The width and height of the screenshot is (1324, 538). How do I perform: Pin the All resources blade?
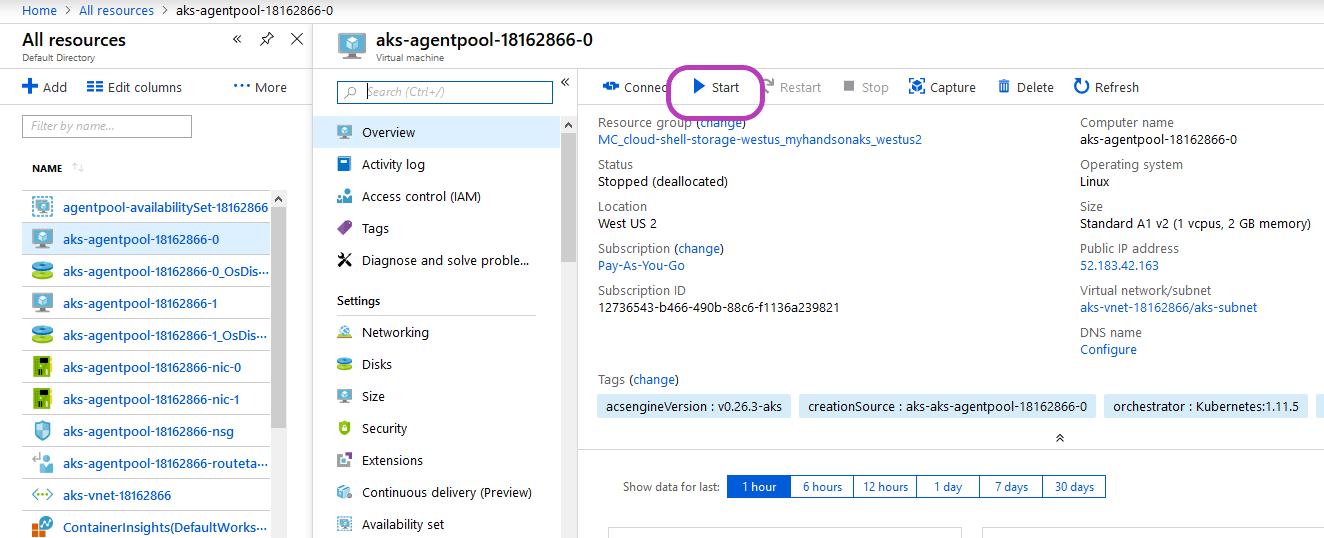click(x=266, y=39)
